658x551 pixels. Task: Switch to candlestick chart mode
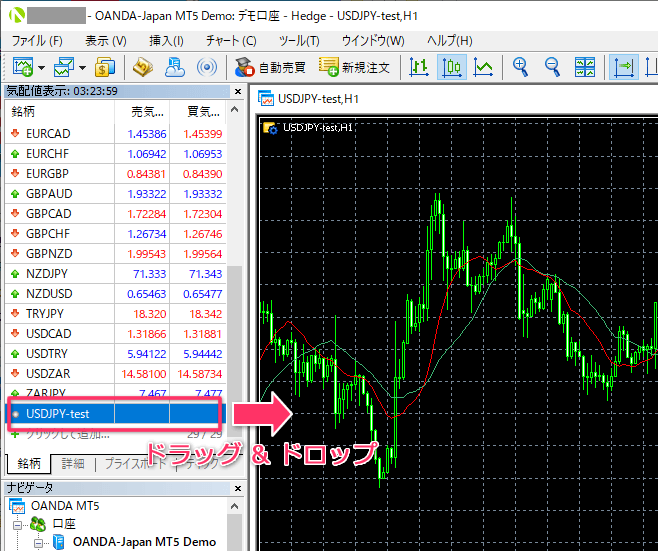pyautogui.click(x=452, y=67)
